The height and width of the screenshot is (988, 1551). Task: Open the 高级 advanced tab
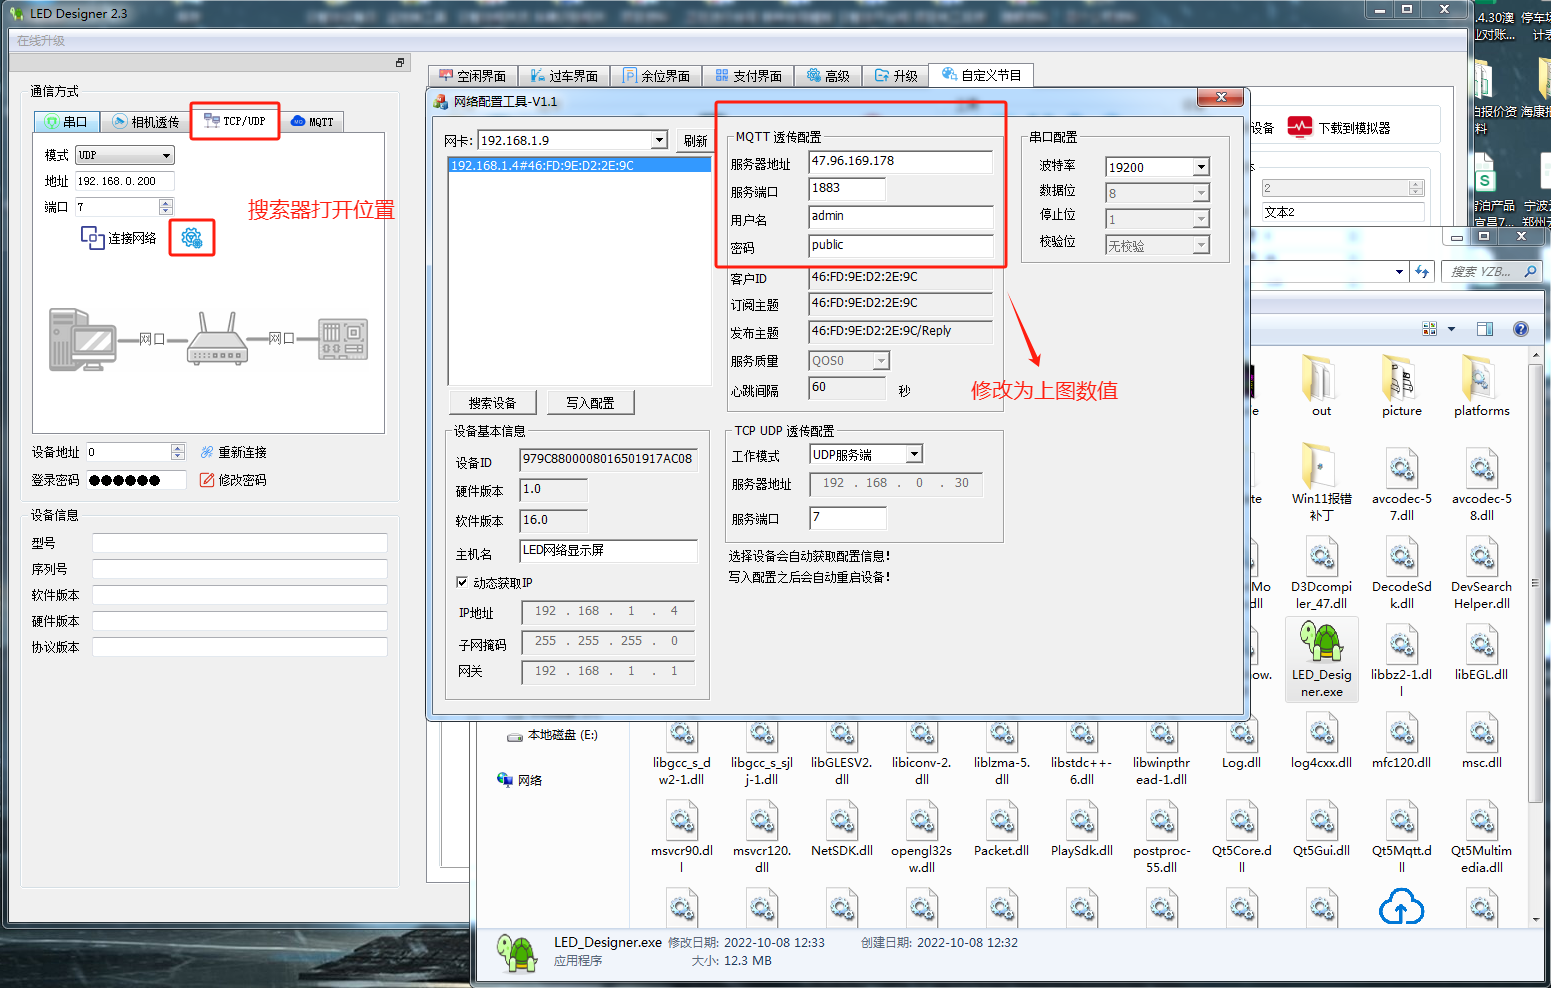(x=828, y=76)
